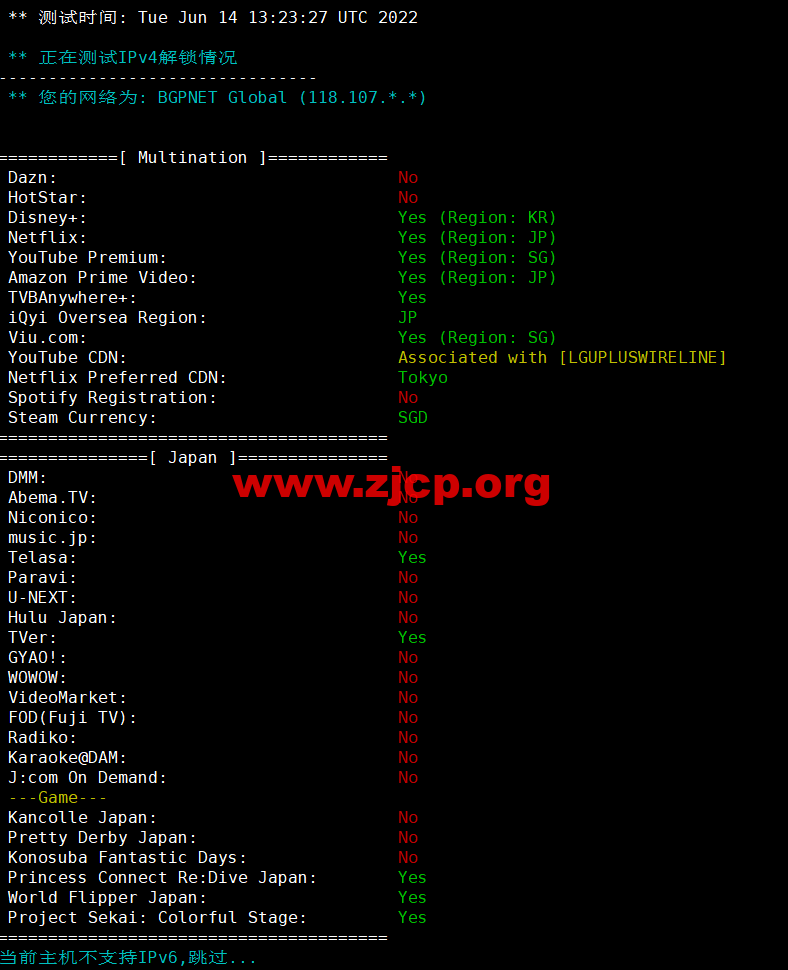Click the TVer label
Screen dimensions: 788x970
(x=32, y=637)
